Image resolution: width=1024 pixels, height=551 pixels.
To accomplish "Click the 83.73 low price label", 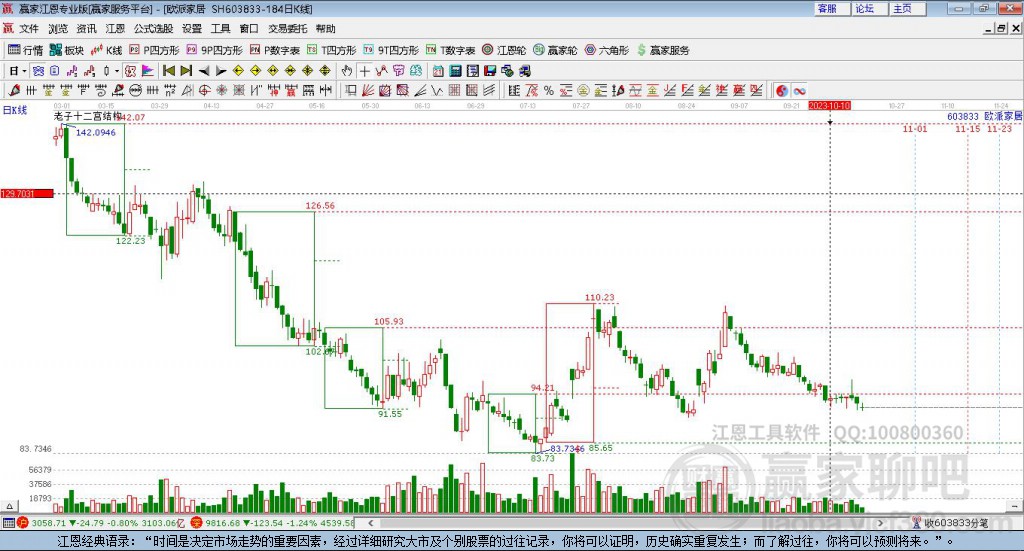I will click(543, 458).
